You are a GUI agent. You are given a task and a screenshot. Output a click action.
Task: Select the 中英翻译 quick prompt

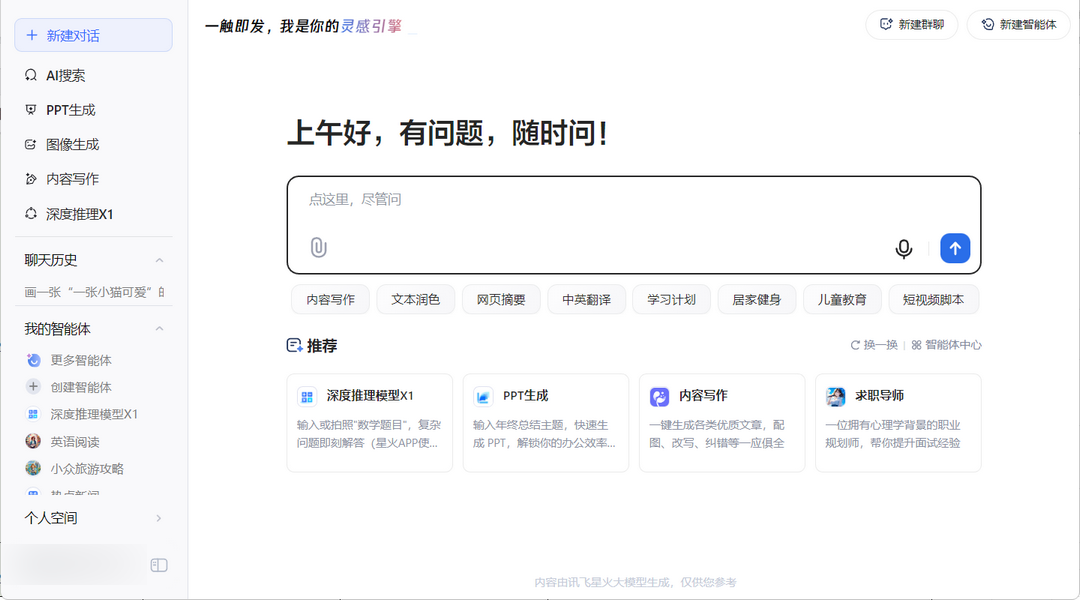tap(586, 299)
